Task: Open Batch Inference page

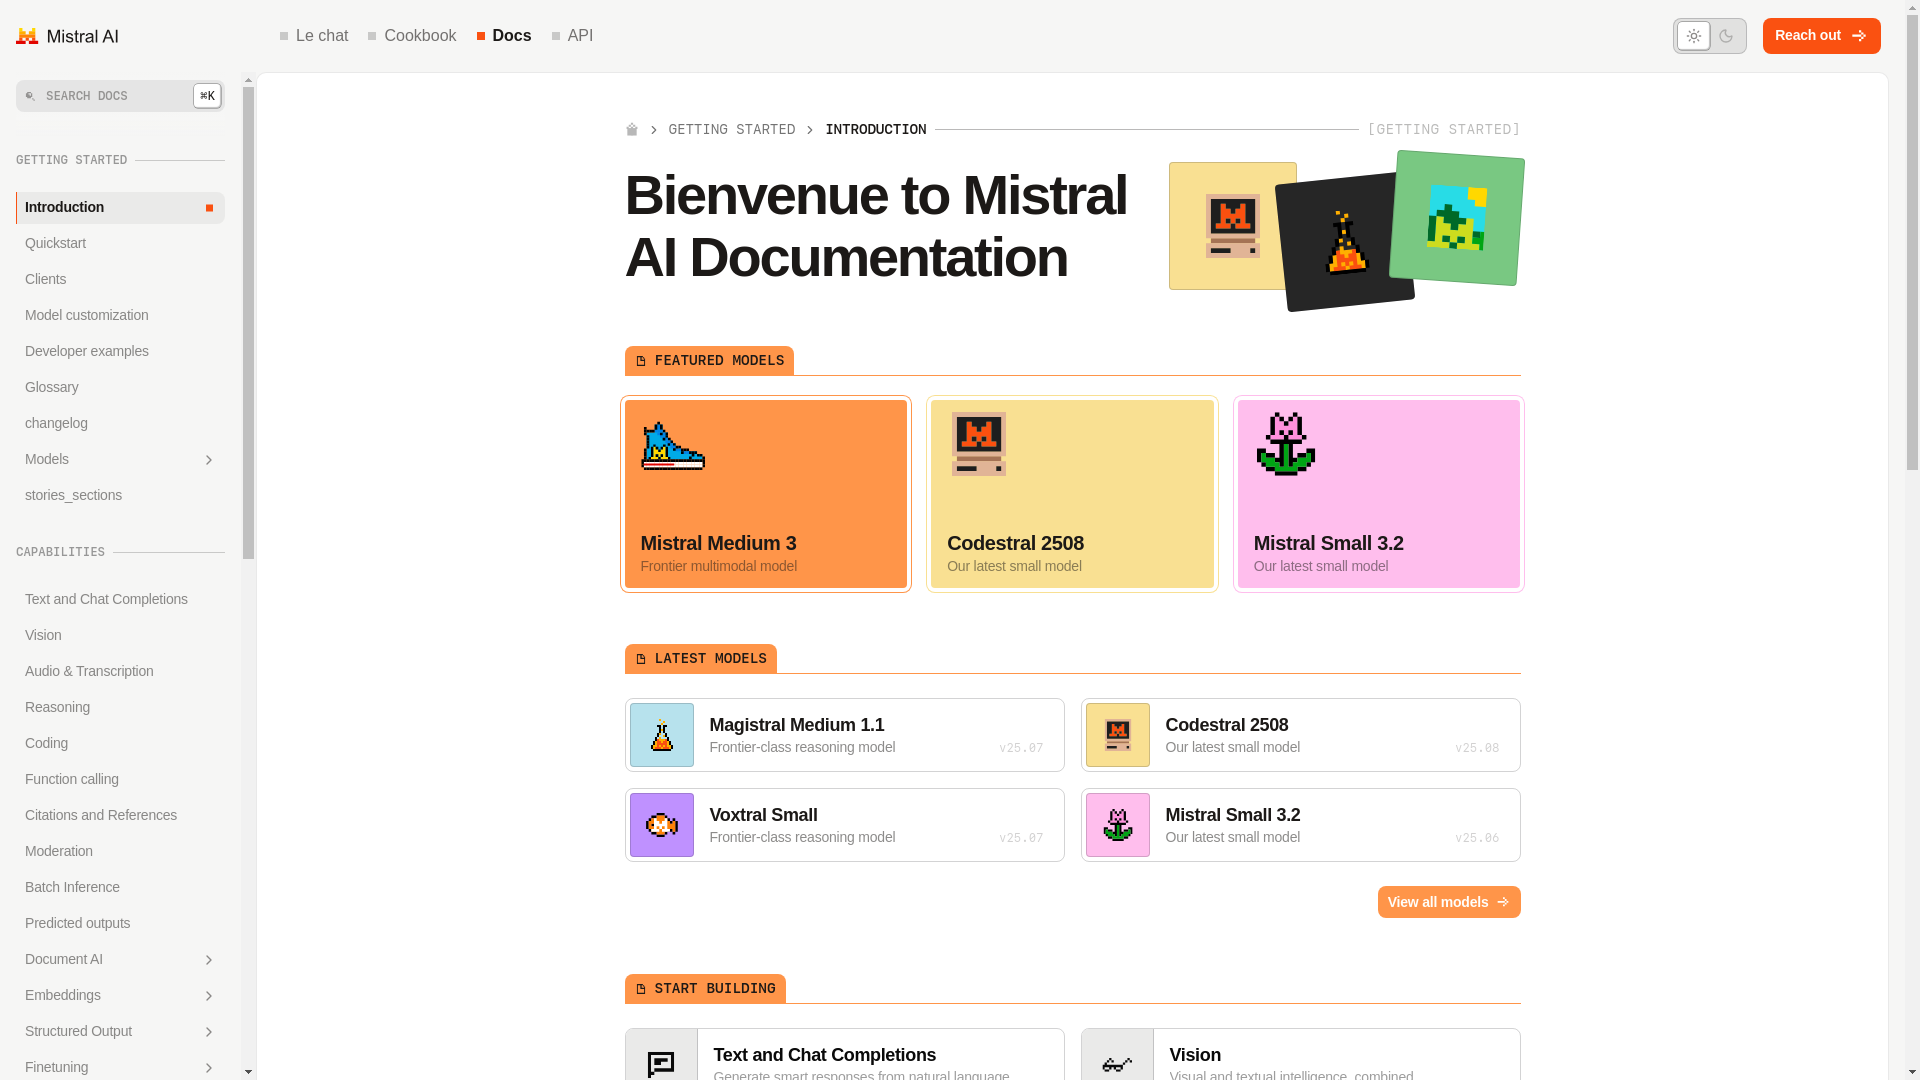Action: pyautogui.click(x=120, y=888)
